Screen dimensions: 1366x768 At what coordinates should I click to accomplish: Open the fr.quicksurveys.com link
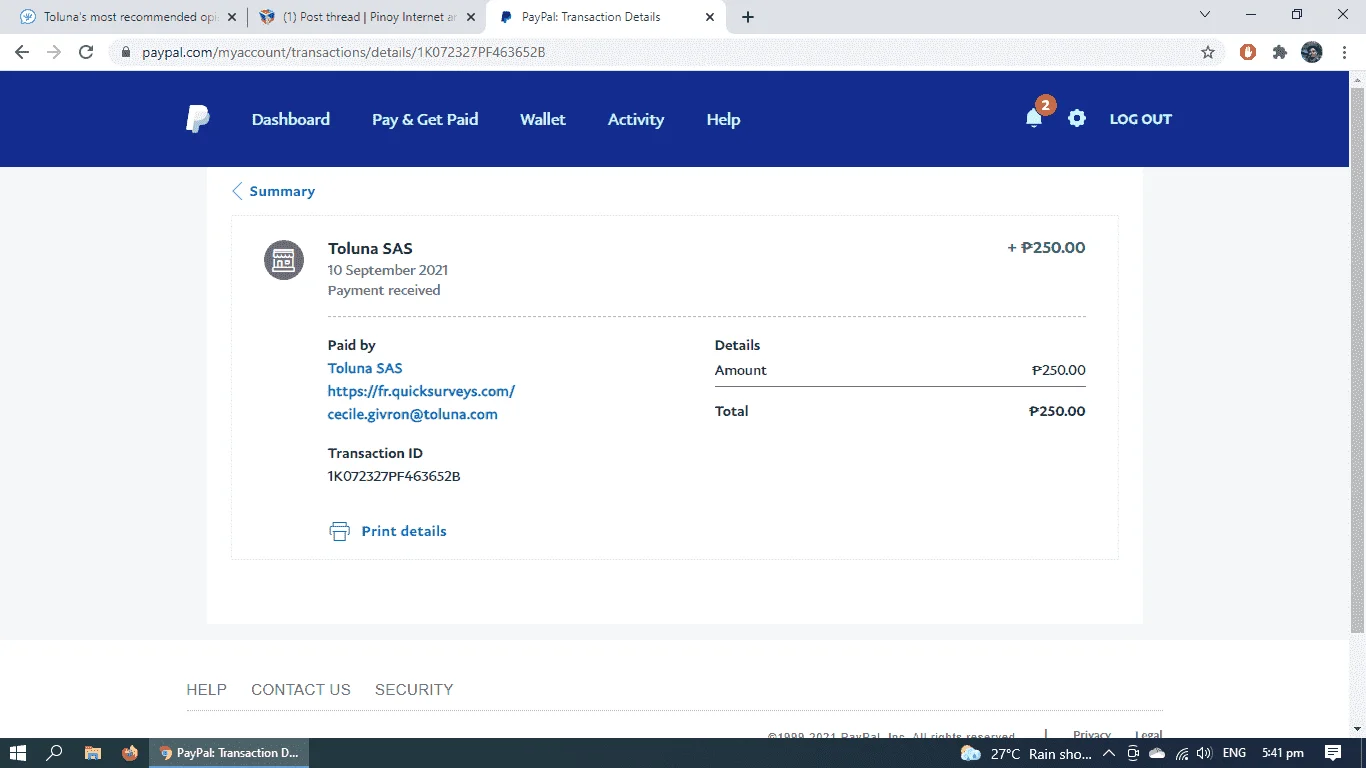(x=421, y=391)
